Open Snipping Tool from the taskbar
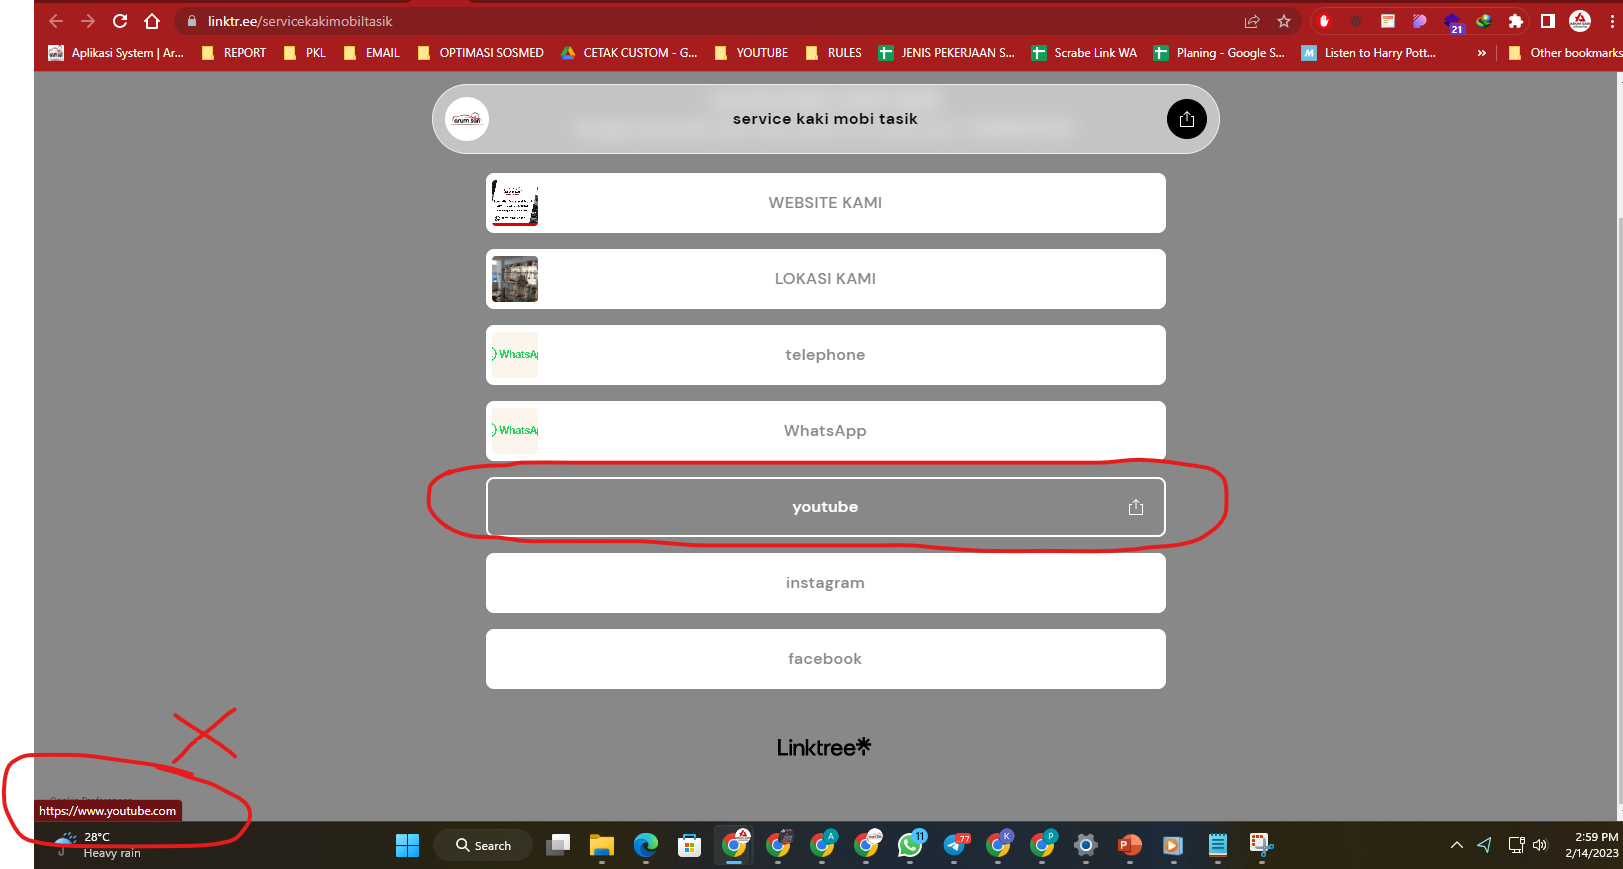1623x869 pixels. click(x=1261, y=846)
